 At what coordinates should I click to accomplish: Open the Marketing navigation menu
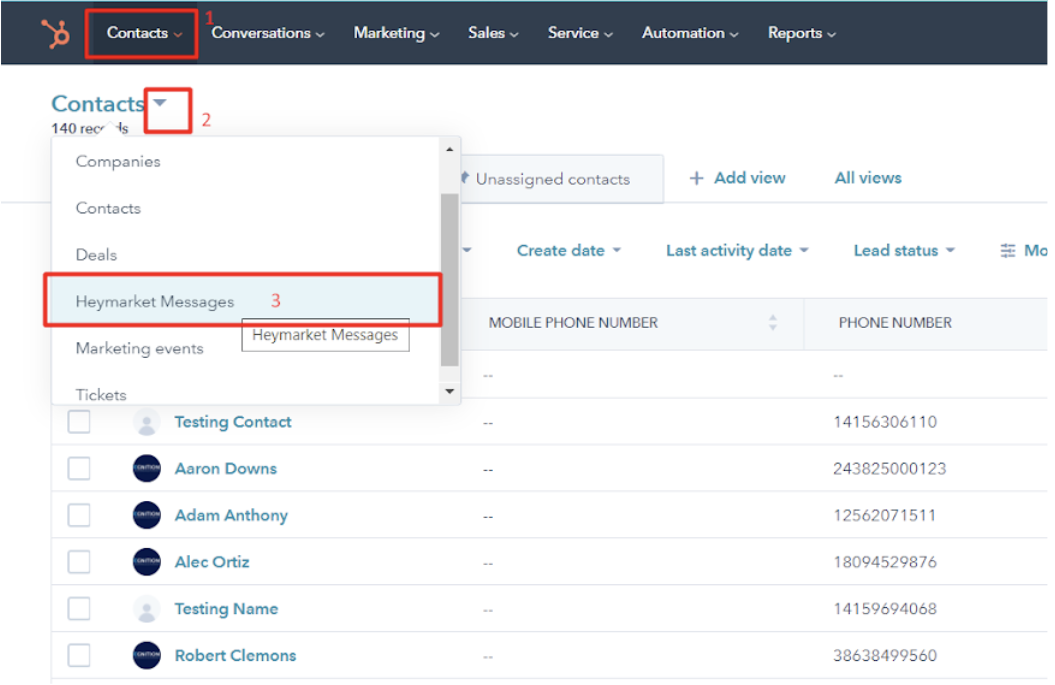click(x=396, y=33)
